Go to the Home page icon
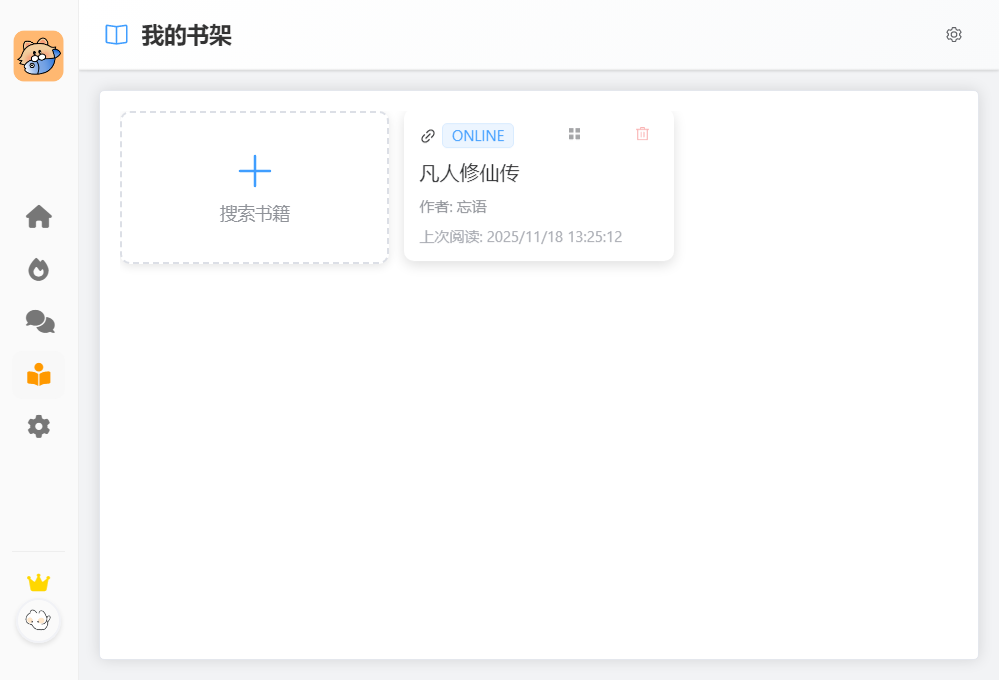Viewport: 999px width, 680px height. tap(39, 217)
